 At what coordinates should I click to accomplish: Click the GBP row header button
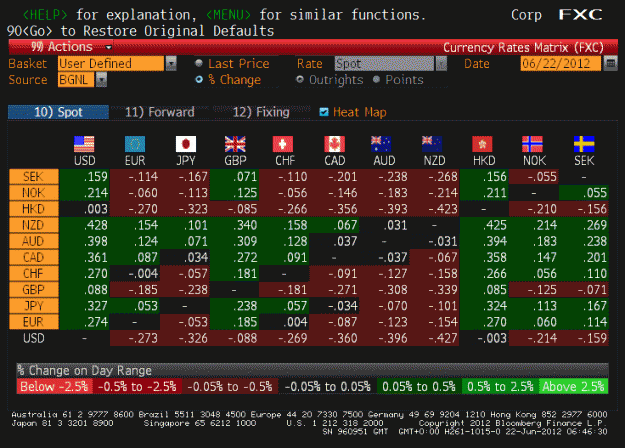[34, 290]
